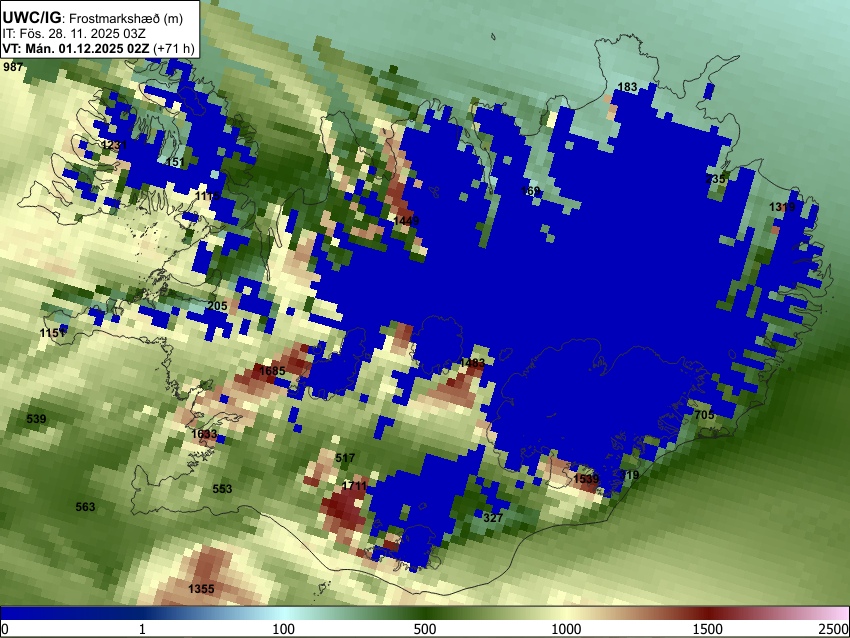Click the "517" value on the map
Viewport: 850px width, 638px height.
(345, 458)
